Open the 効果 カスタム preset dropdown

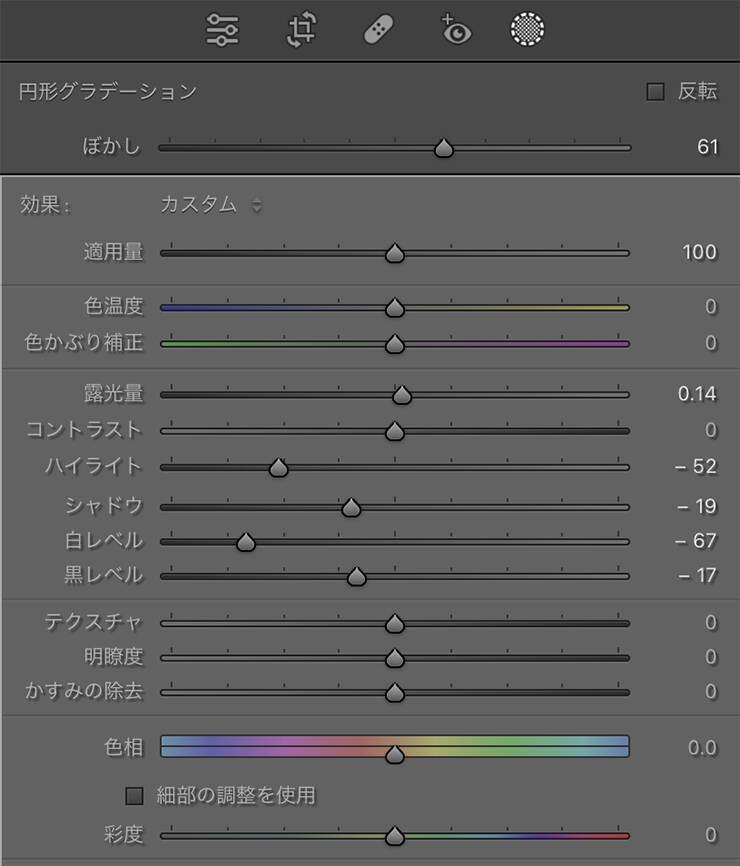[211, 205]
